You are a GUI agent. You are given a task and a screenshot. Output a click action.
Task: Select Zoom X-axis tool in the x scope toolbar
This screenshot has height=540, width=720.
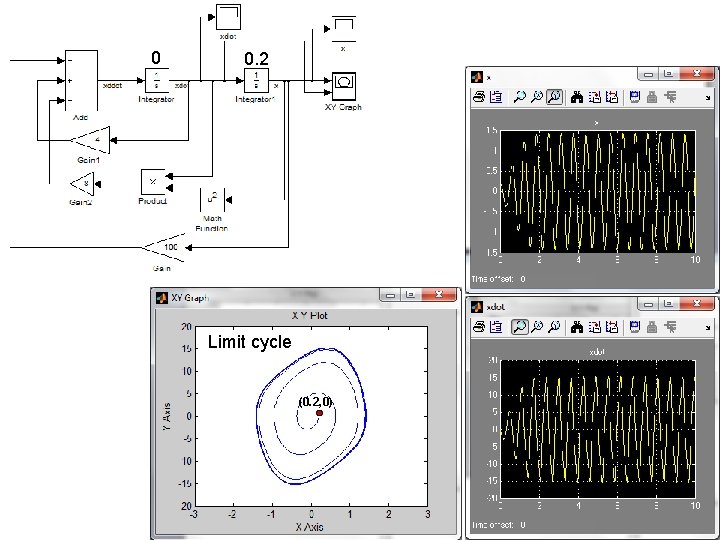point(536,97)
